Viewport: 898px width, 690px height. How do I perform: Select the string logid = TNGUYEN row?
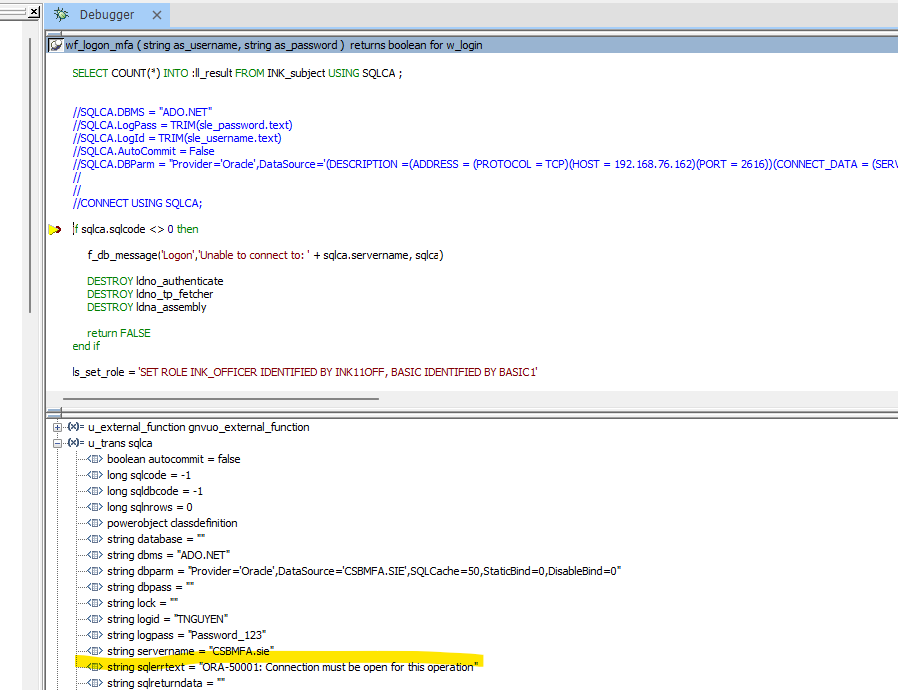[x=168, y=620]
